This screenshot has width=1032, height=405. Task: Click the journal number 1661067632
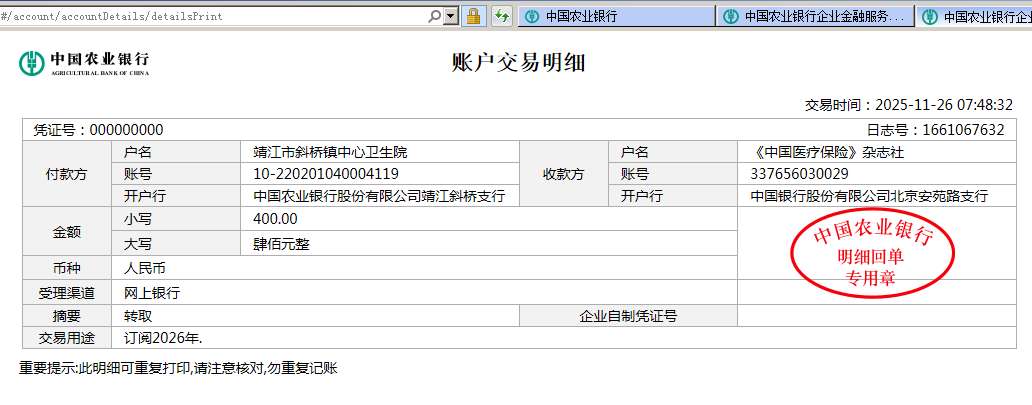tap(949, 130)
